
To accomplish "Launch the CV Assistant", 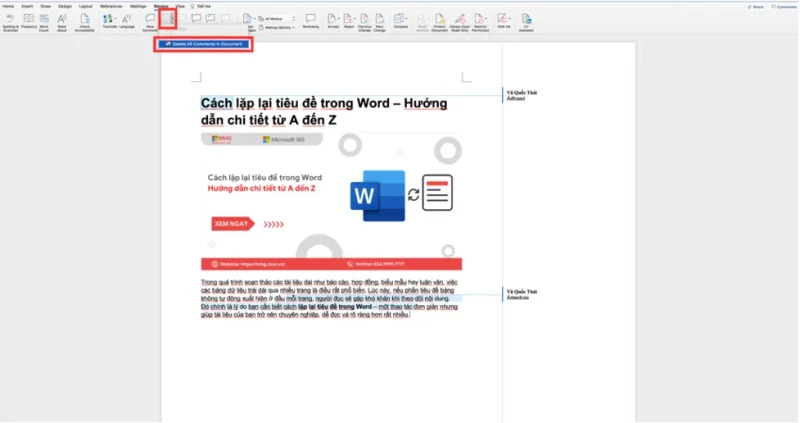I will (x=526, y=22).
